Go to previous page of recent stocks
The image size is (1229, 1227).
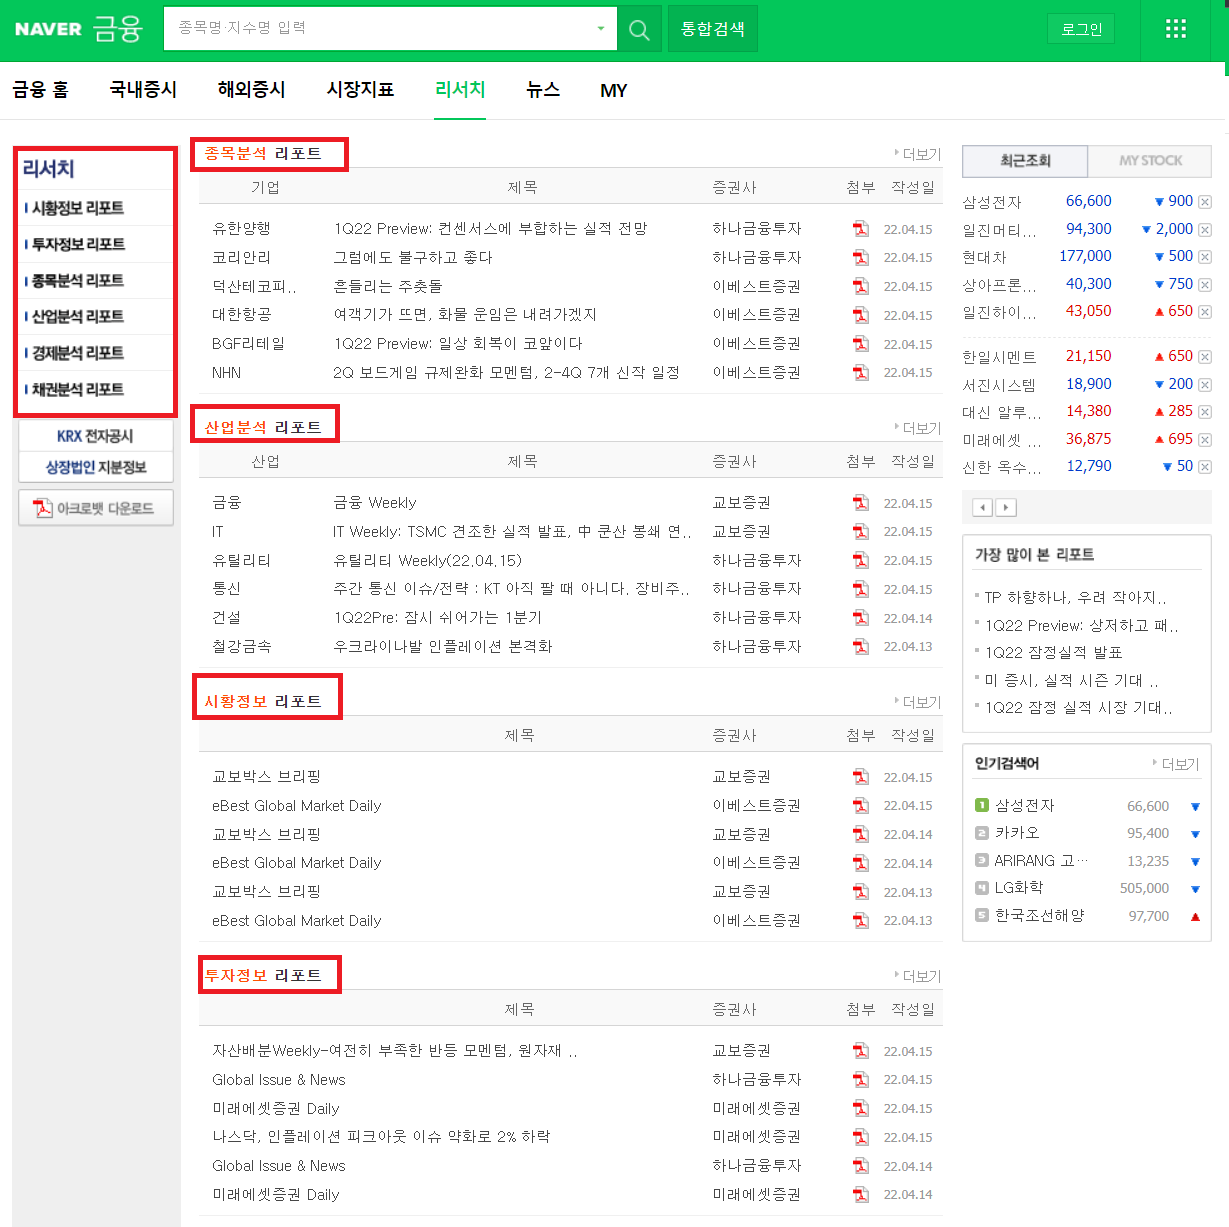click(x=983, y=507)
